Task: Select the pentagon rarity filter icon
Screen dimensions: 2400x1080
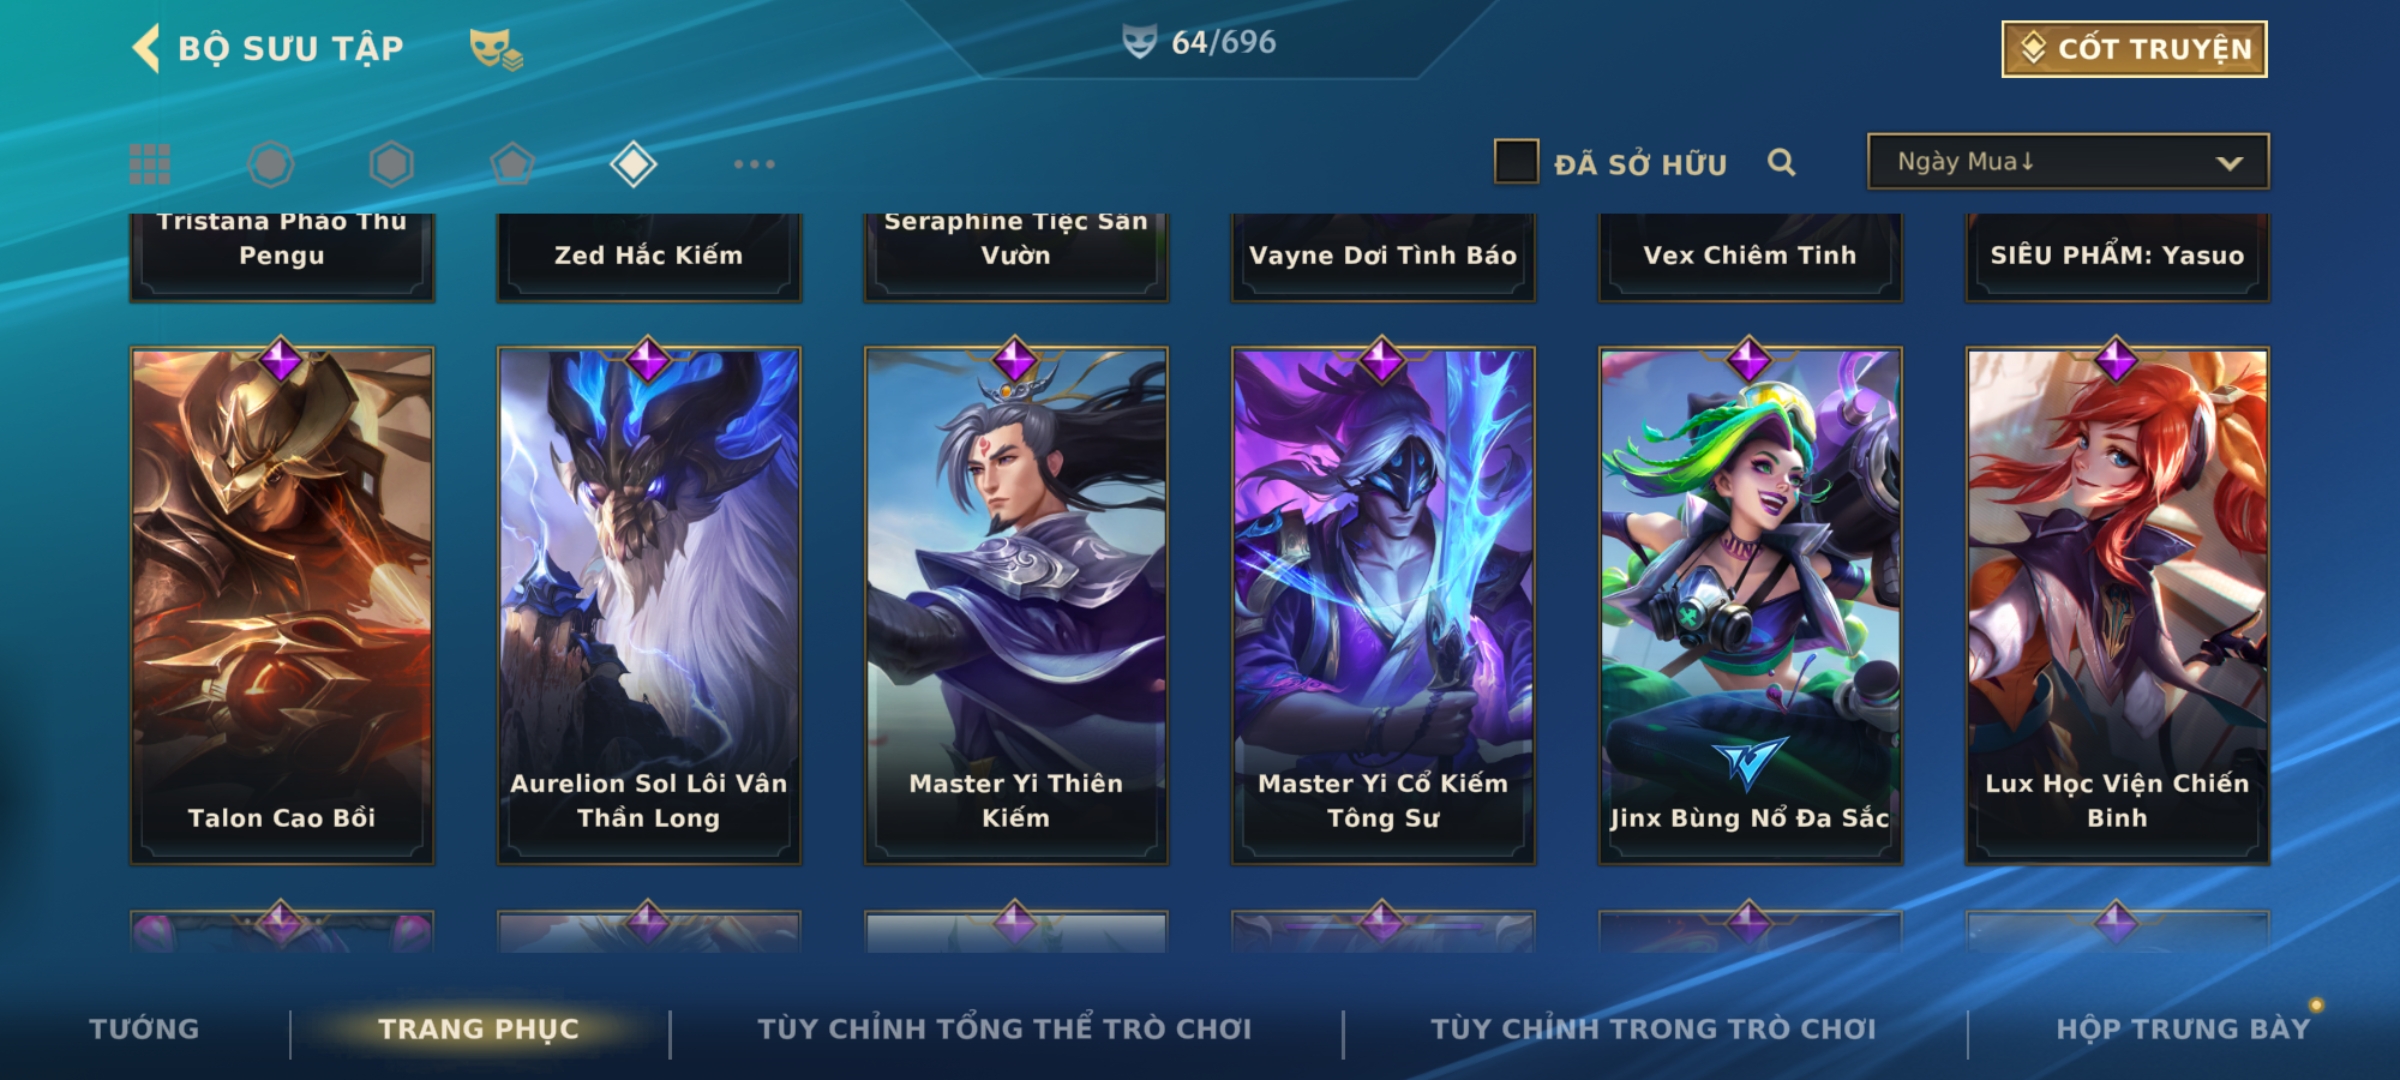Action: point(513,164)
